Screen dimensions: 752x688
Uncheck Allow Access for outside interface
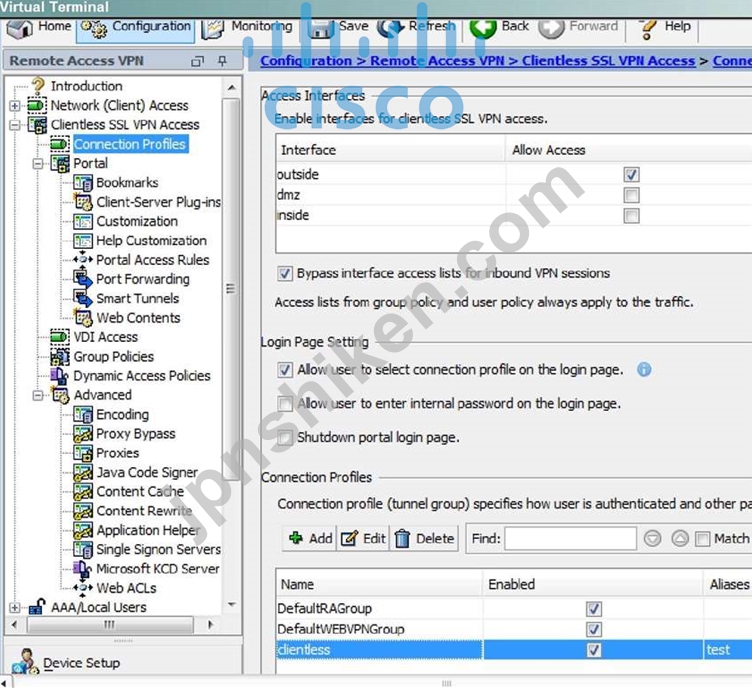[631, 175]
